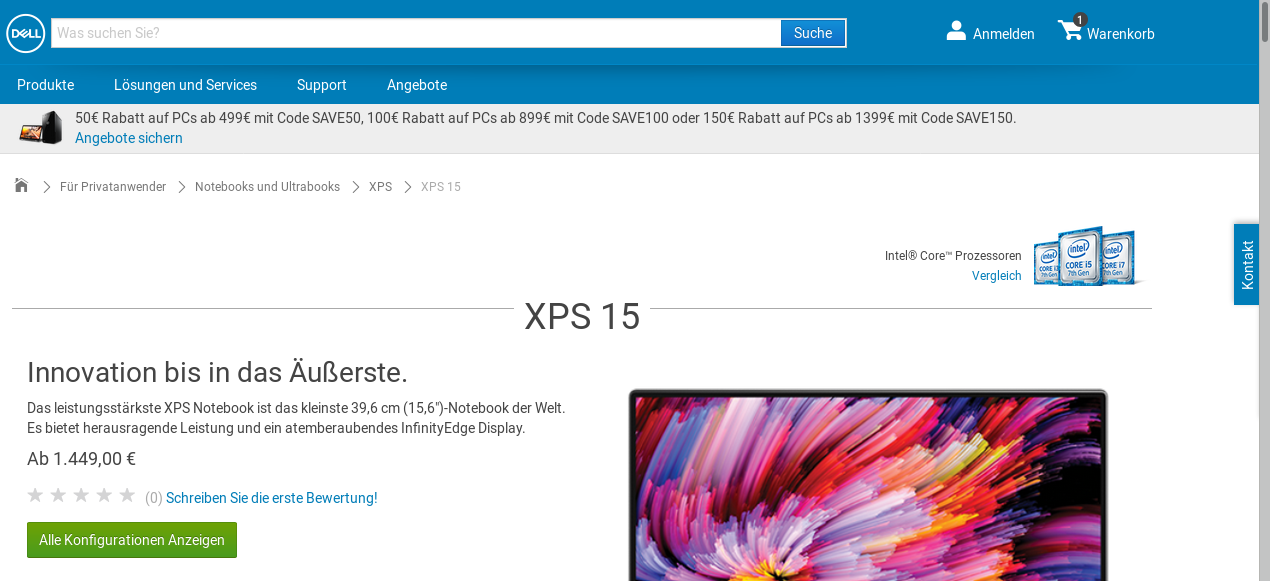Click the Vergleich link
The image size is (1270, 581).
(997, 276)
